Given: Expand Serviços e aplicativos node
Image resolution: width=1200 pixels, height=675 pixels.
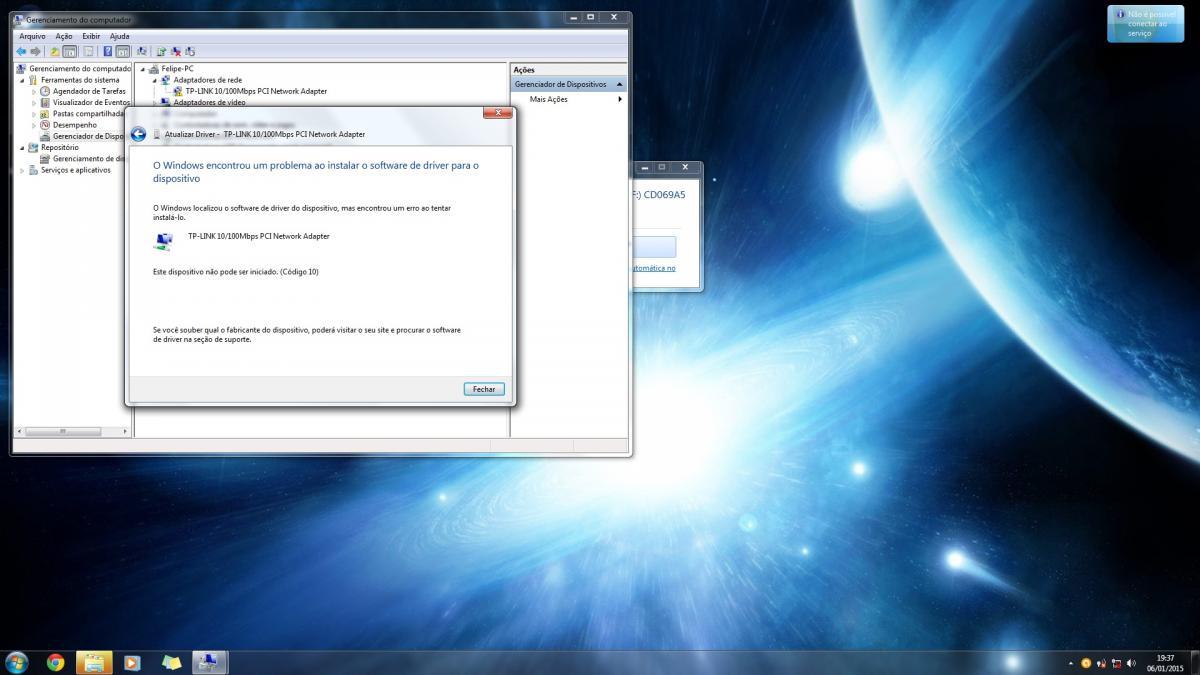Looking at the screenshot, I should 22,170.
